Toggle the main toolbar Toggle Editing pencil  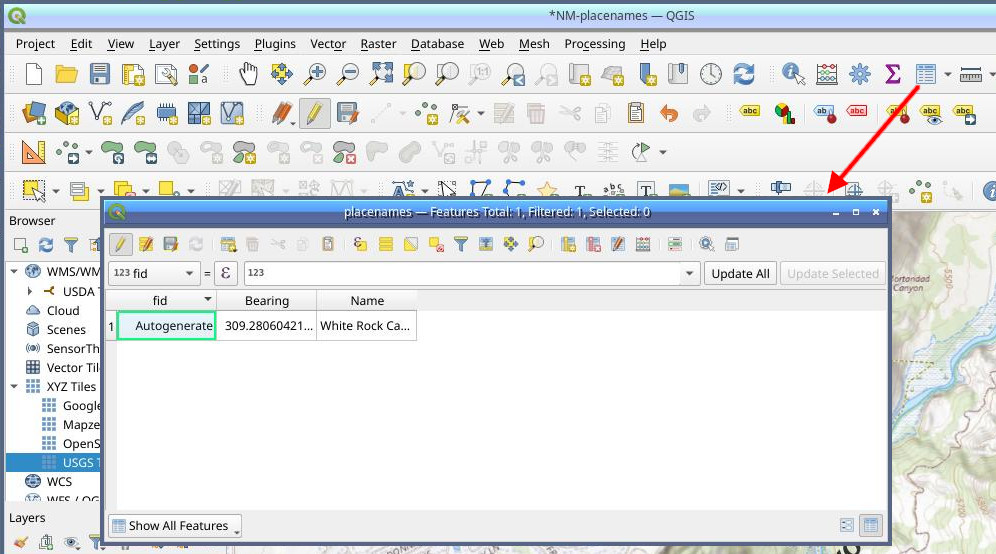[x=314, y=113]
